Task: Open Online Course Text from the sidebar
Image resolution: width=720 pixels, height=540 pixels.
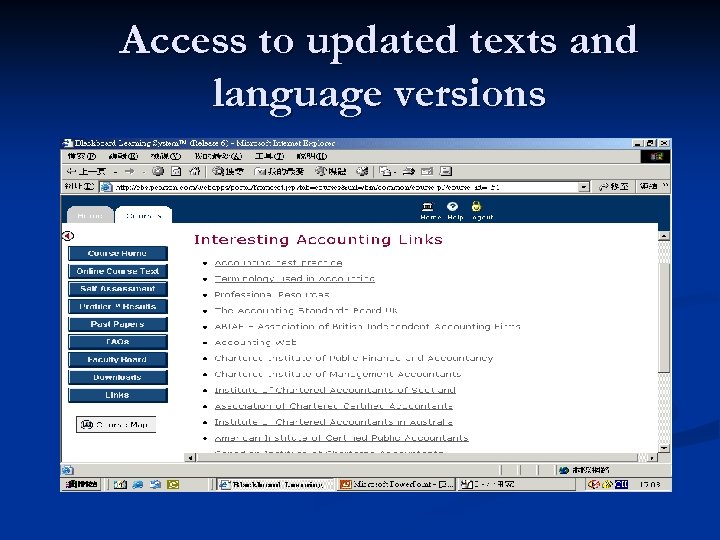Action: coord(118,271)
